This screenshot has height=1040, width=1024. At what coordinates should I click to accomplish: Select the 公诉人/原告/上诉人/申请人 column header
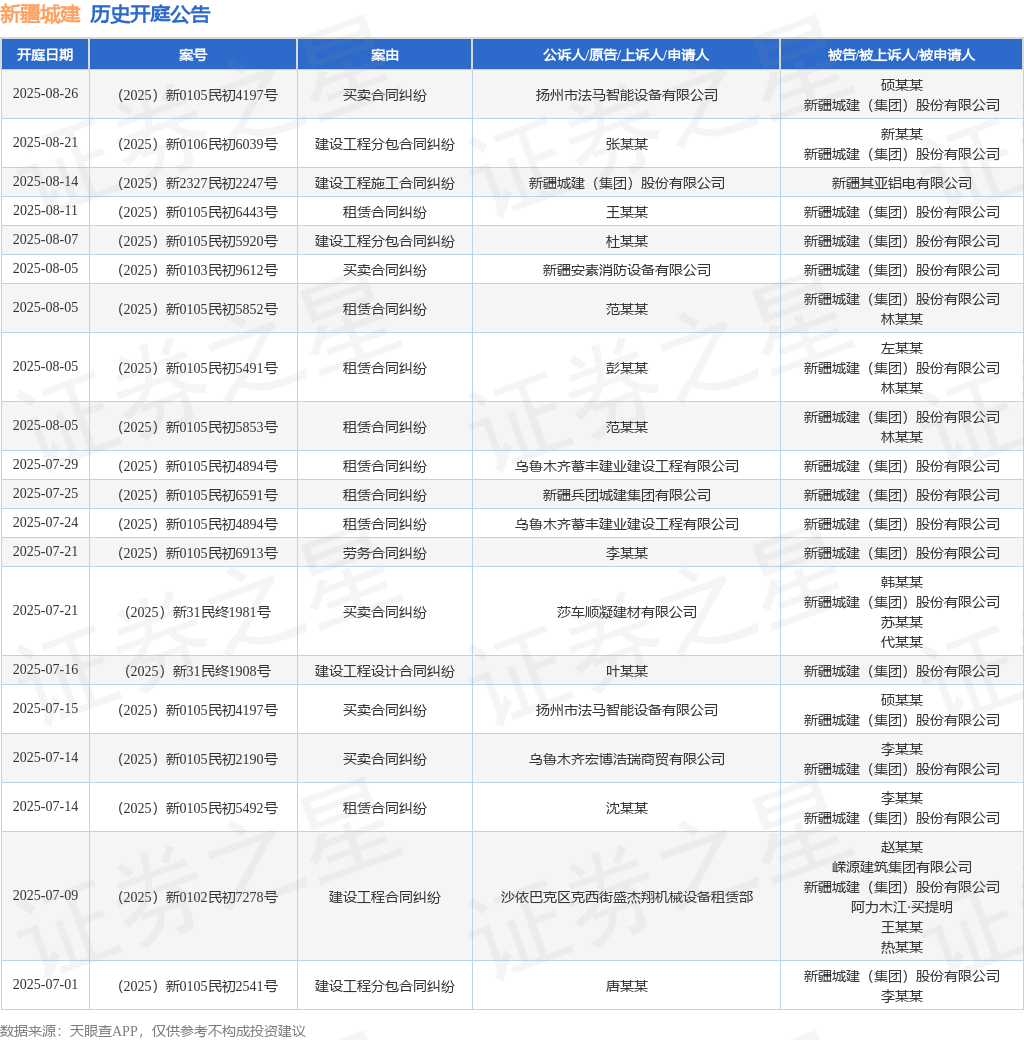pyautogui.click(x=626, y=54)
